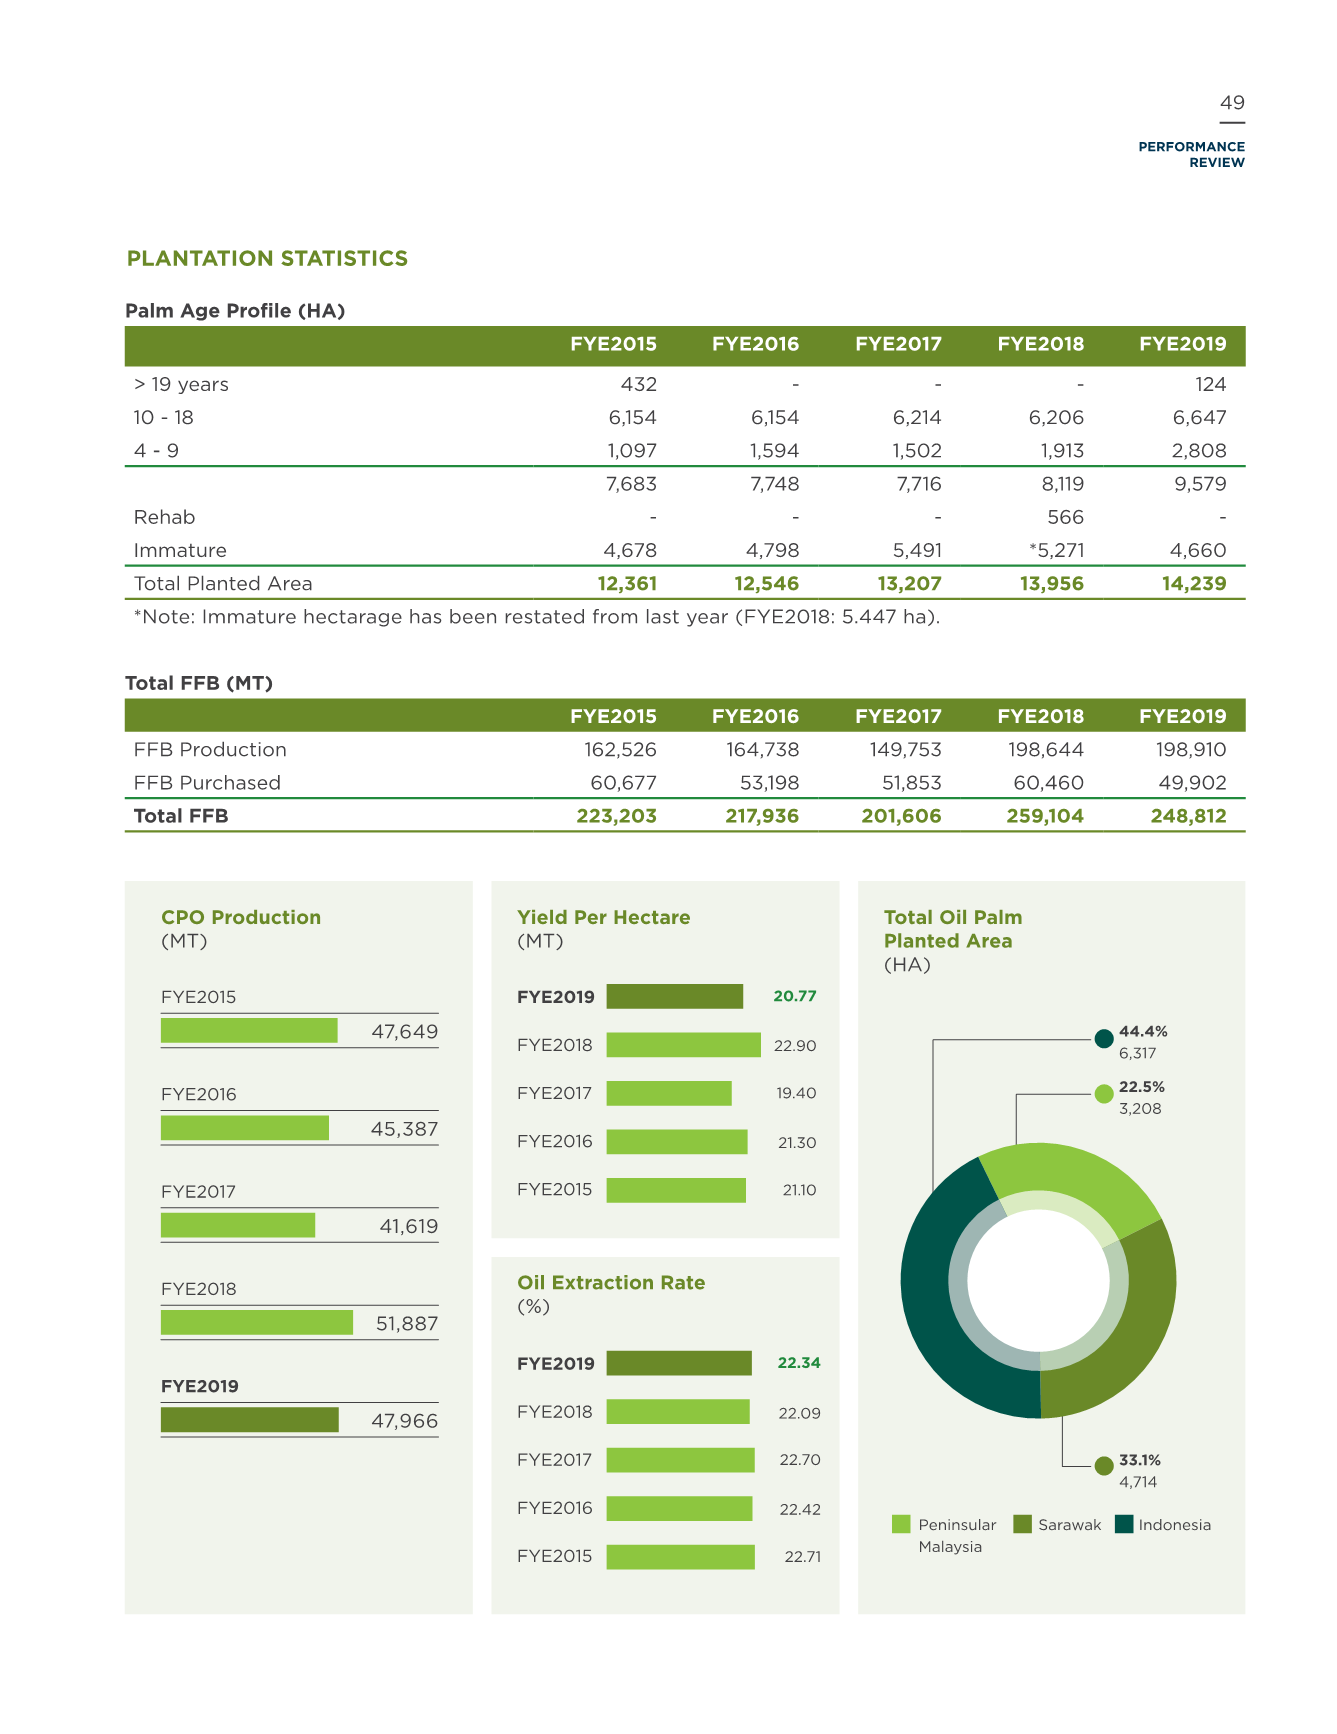Select the value 432 for FYE2015
This screenshot has height=1734, width=1337.
[639, 385]
